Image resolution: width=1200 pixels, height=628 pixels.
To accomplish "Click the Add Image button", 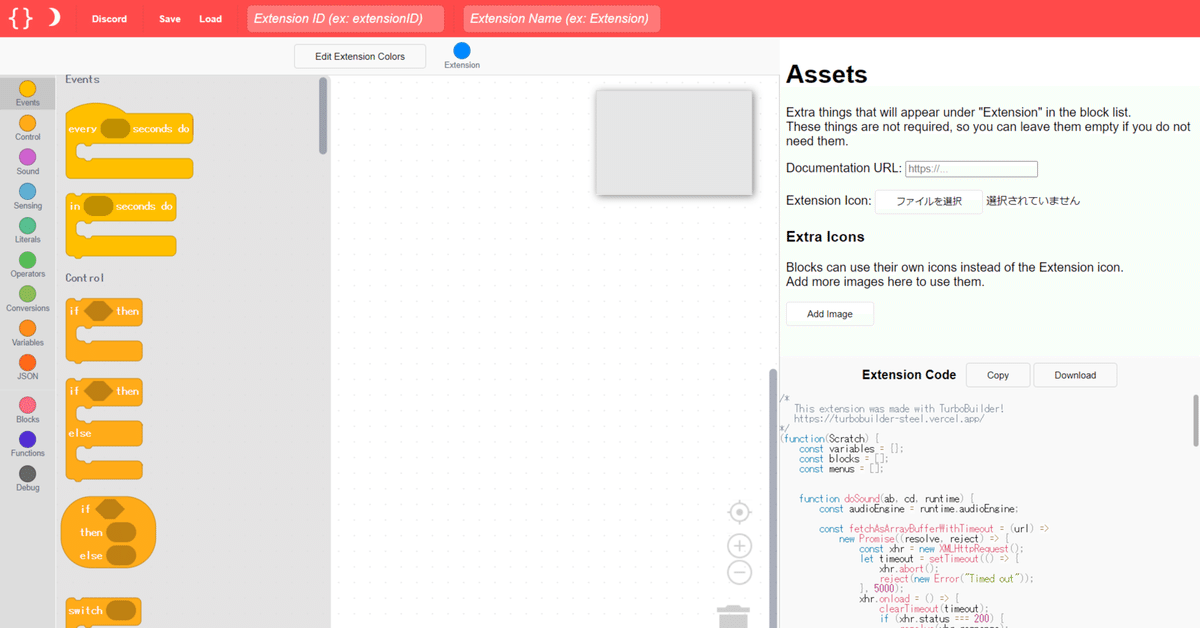I will click(x=830, y=314).
